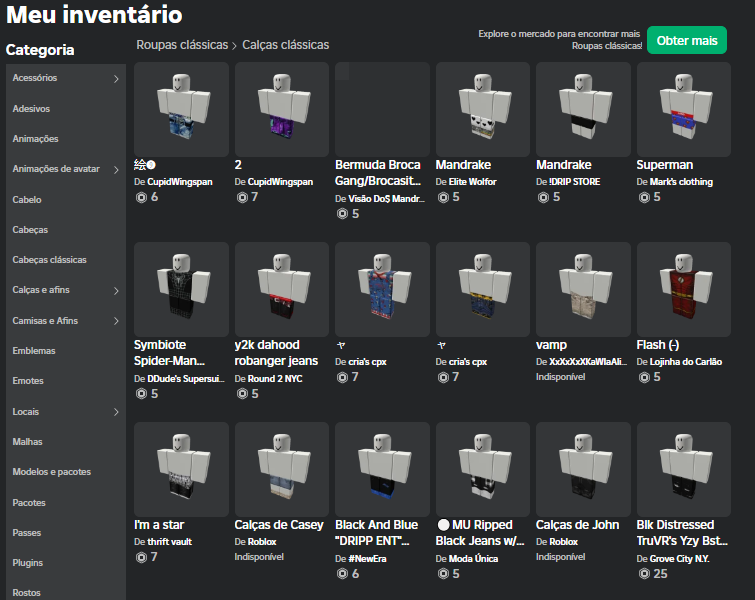Open creator DDude's Supersui... link
The height and width of the screenshot is (600, 755).
(x=186, y=378)
